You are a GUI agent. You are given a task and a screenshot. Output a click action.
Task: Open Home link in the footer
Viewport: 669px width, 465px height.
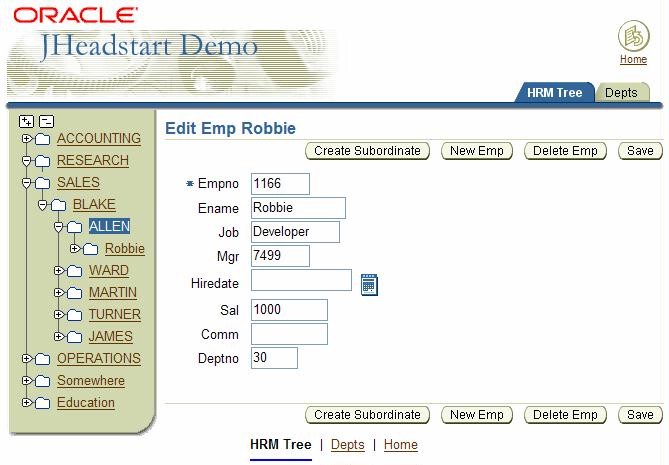[x=401, y=445]
